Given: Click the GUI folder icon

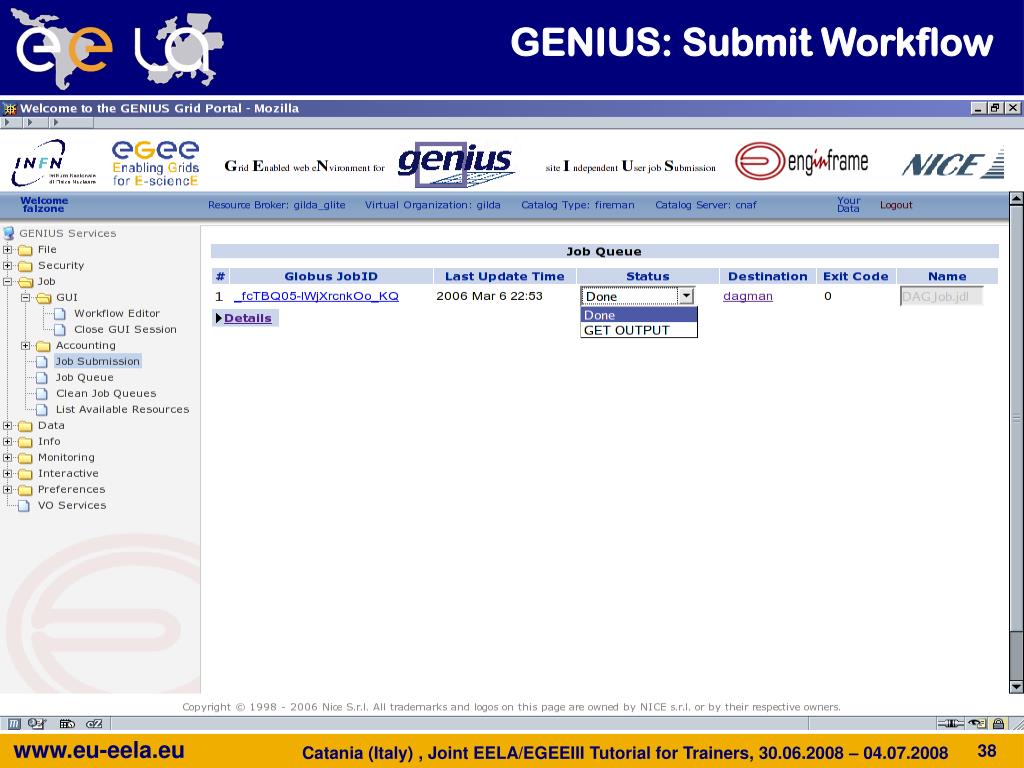Looking at the screenshot, I should click(x=44, y=298).
